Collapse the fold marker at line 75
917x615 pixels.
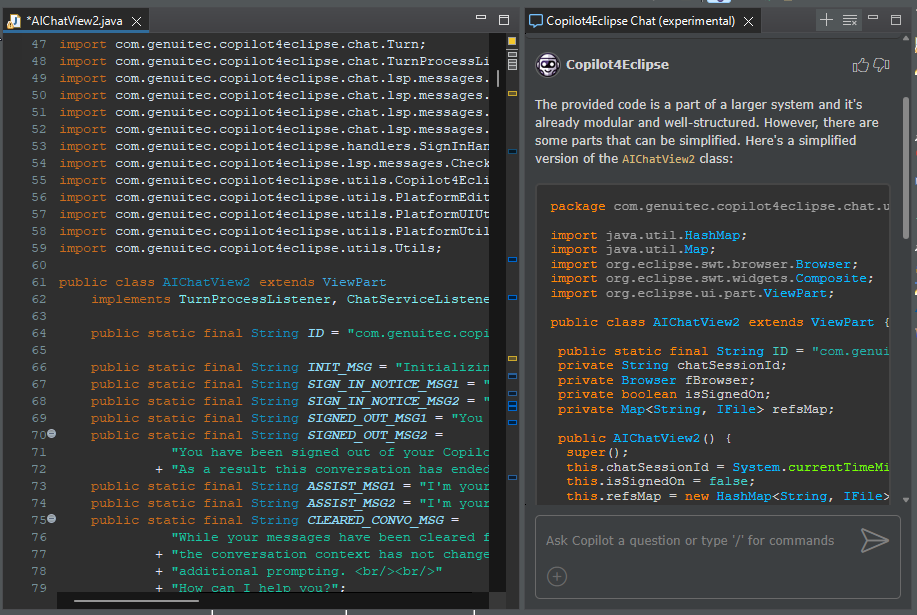click(x=51, y=520)
